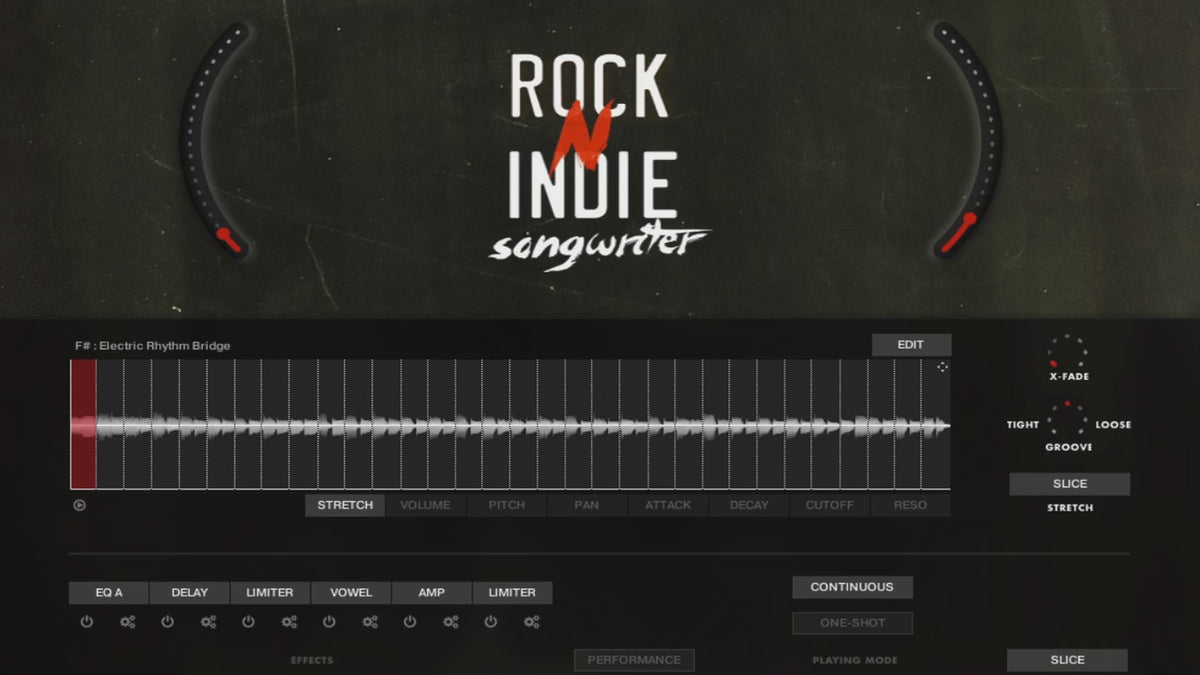Select the red highlighted first waveform slice
Viewport: 1200px width, 675px height.
coord(83,425)
